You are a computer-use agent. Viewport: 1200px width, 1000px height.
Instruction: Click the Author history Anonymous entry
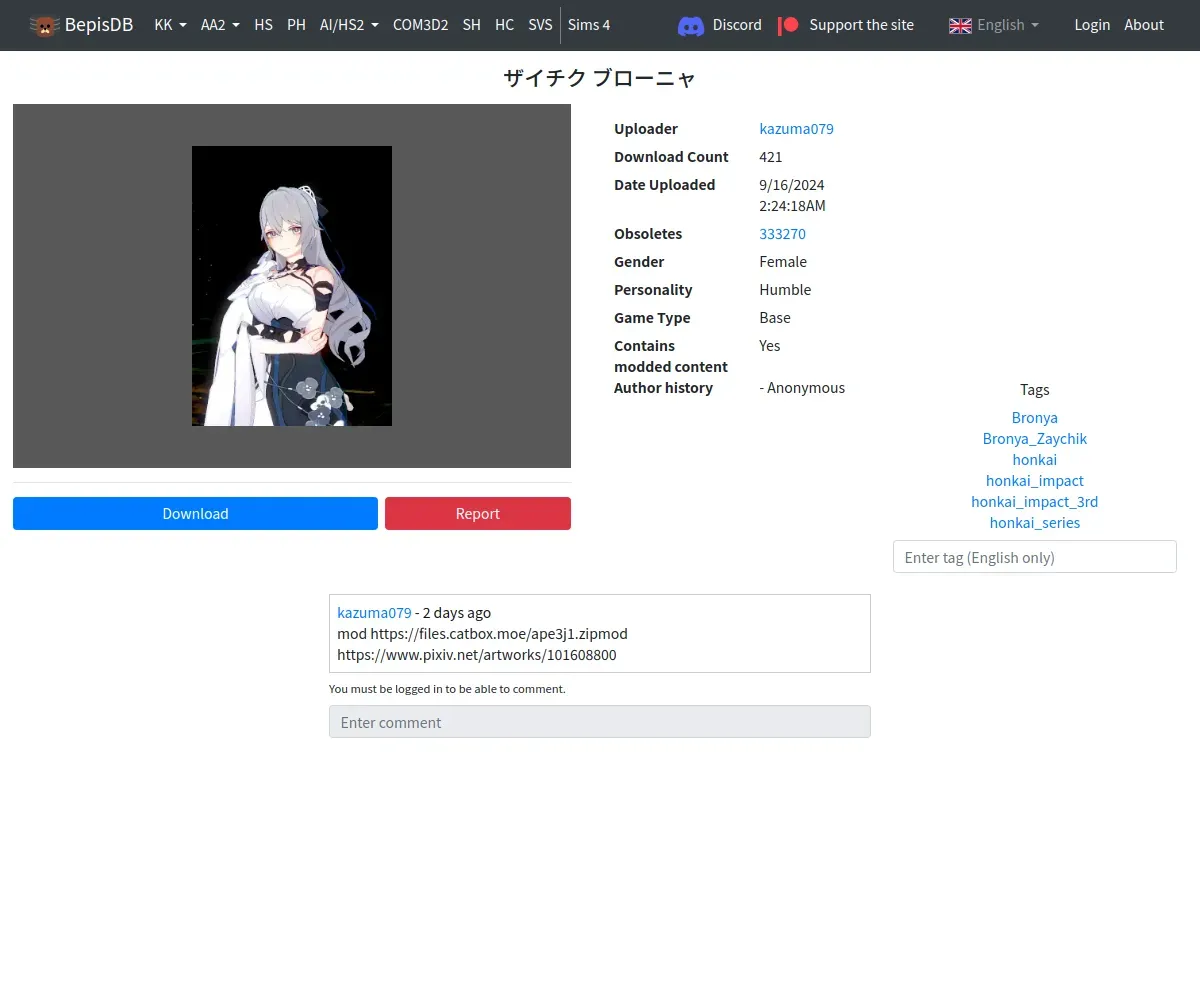802,388
